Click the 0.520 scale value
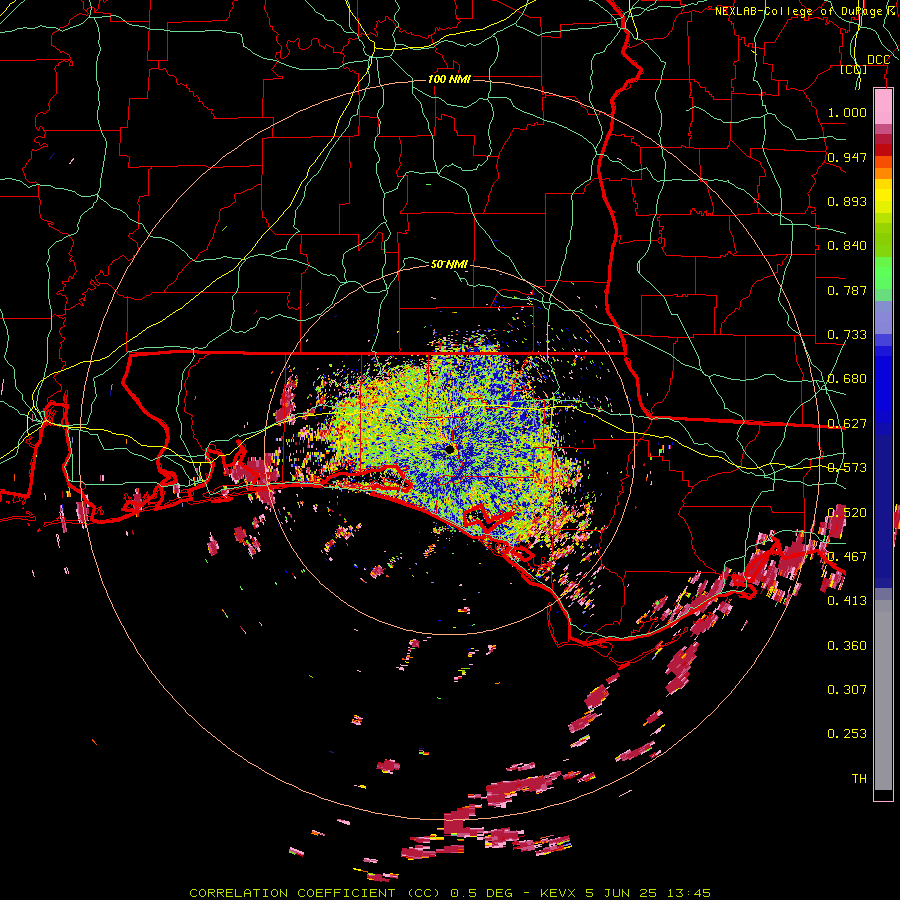 point(847,513)
